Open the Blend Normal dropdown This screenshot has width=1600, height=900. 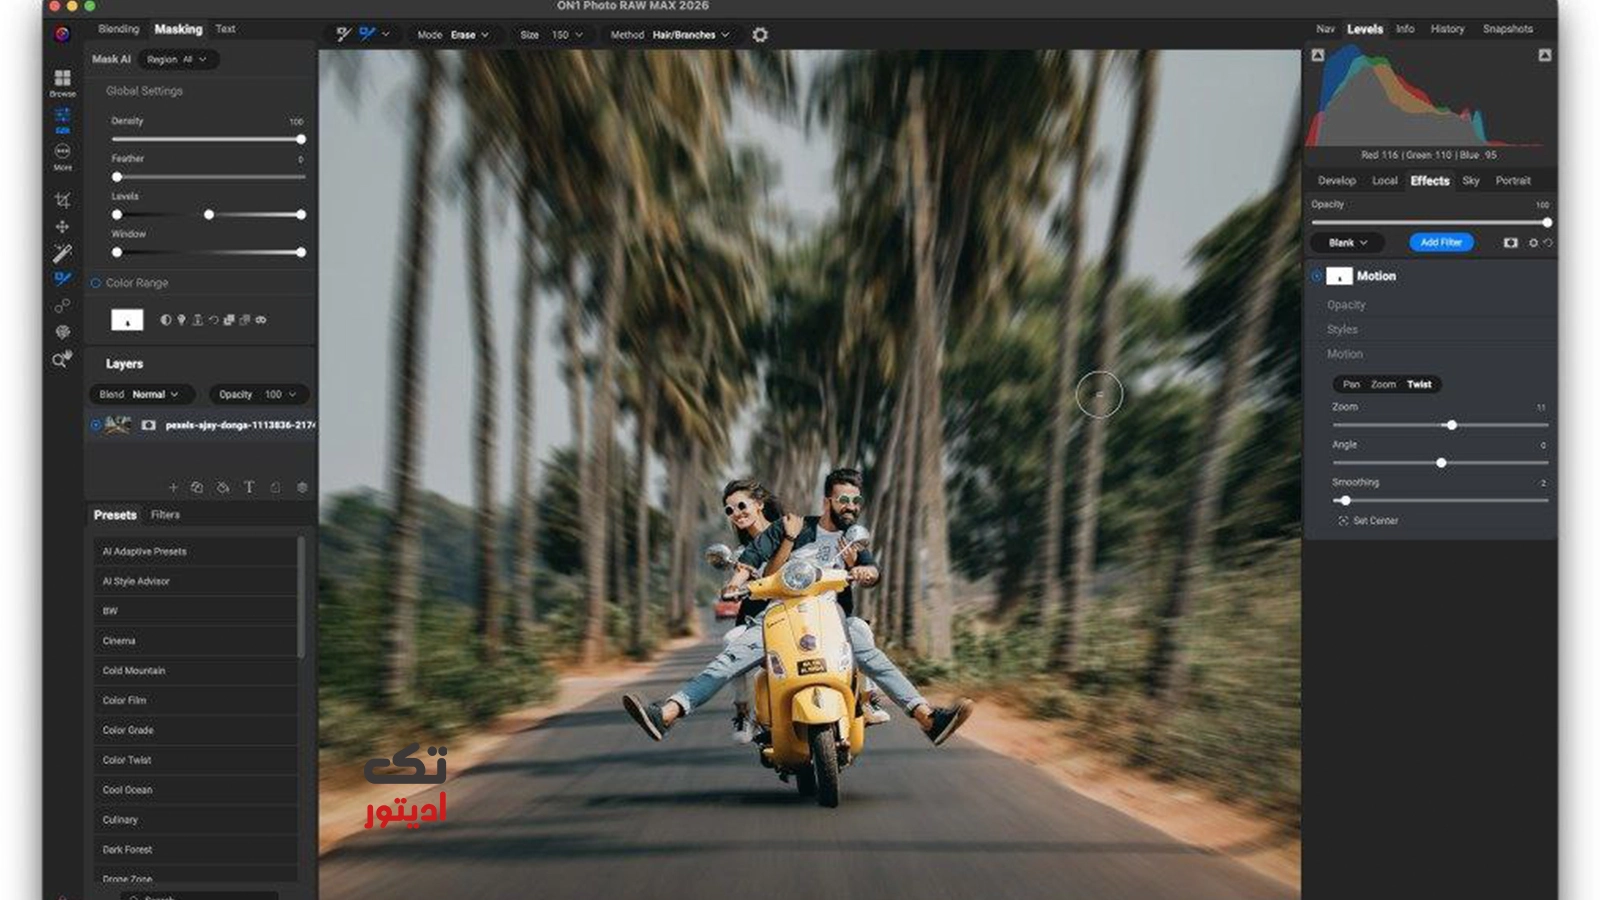pyautogui.click(x=141, y=394)
